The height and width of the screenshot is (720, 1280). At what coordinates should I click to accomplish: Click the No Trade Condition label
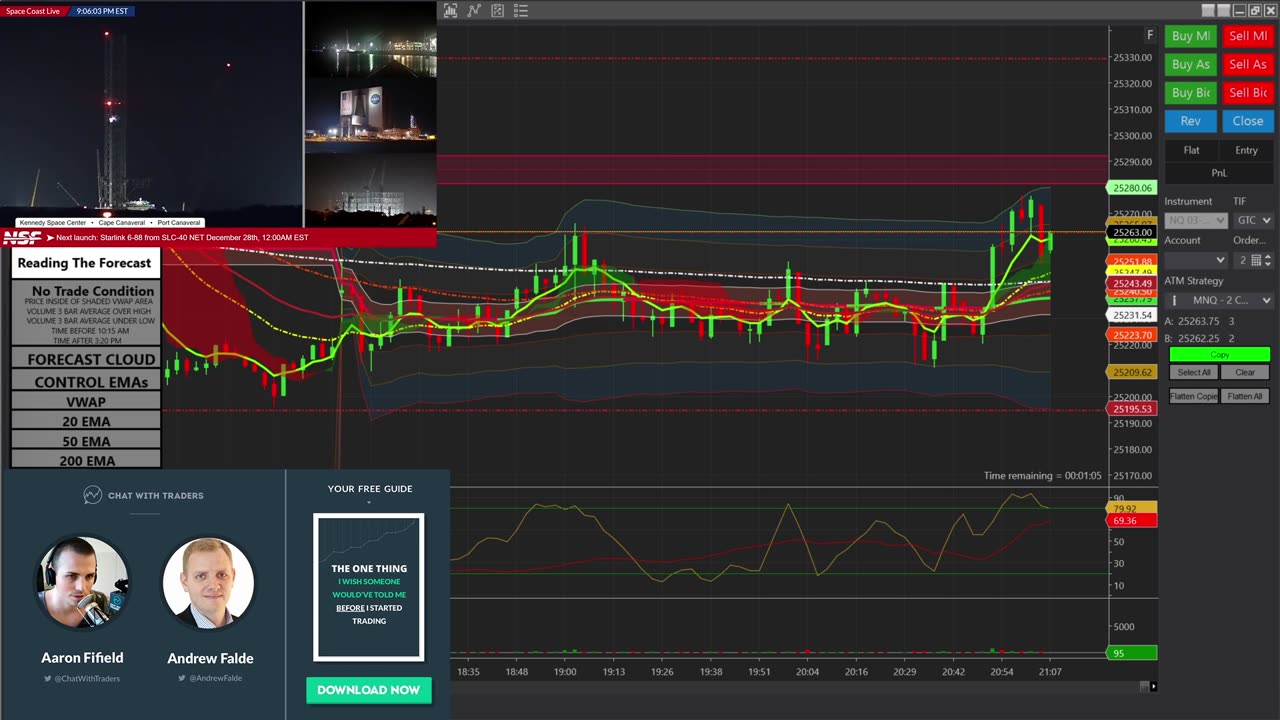pos(91,291)
